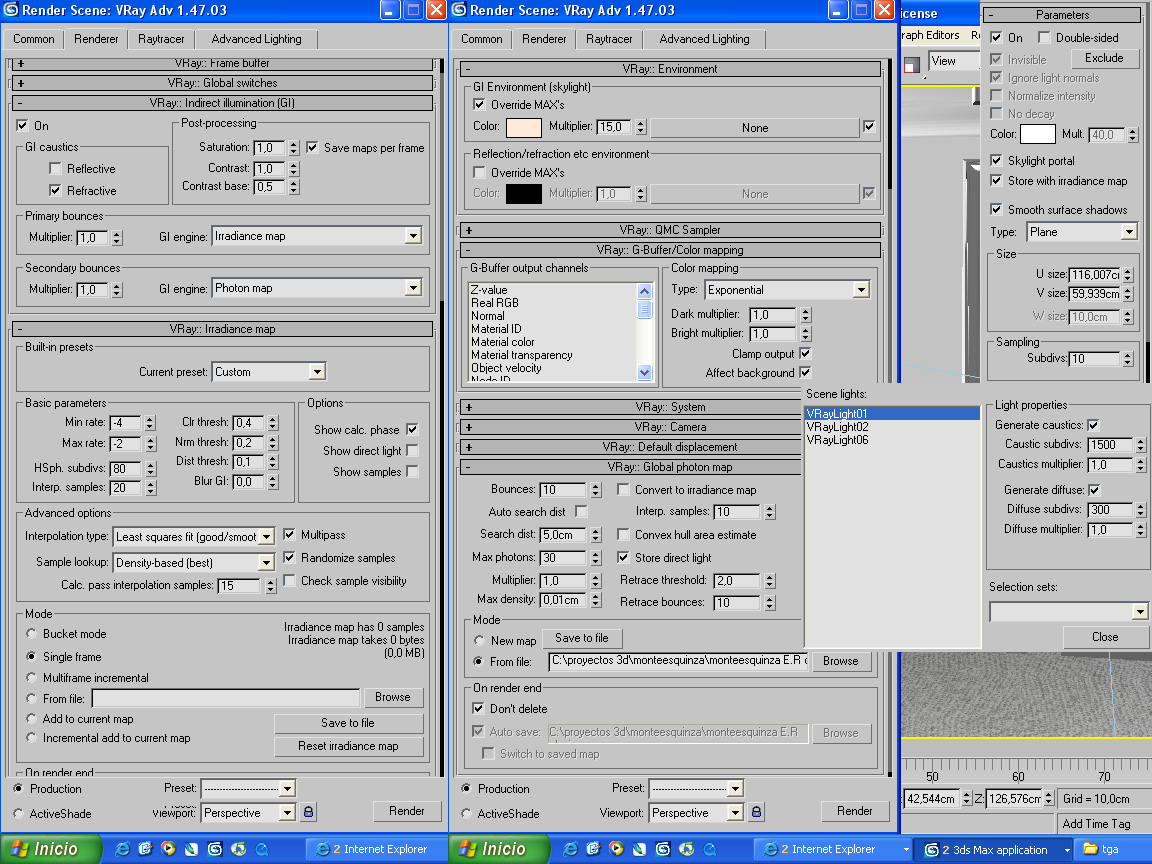Expand the VRay:: System rollout
The height and width of the screenshot is (864, 1152).
(631, 407)
